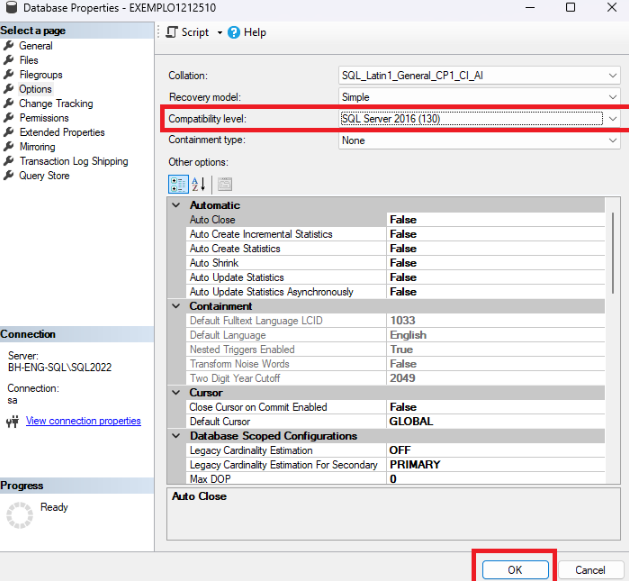Screen dimensions: 629x581
Task: Collapse the Containment section
Action: coord(176,306)
